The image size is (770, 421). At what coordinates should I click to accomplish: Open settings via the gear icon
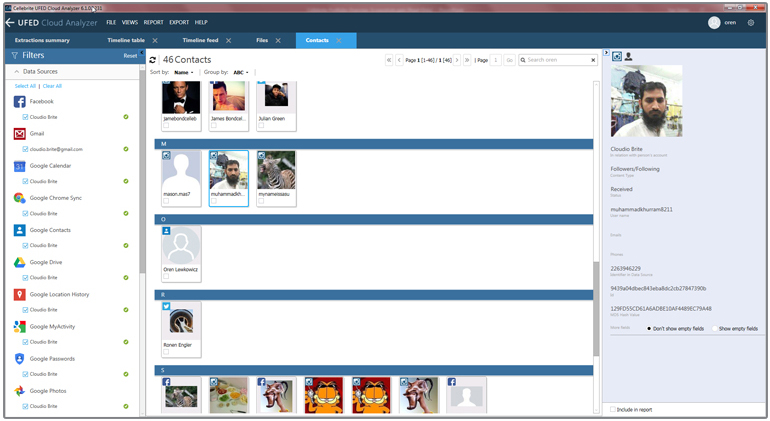tap(751, 22)
